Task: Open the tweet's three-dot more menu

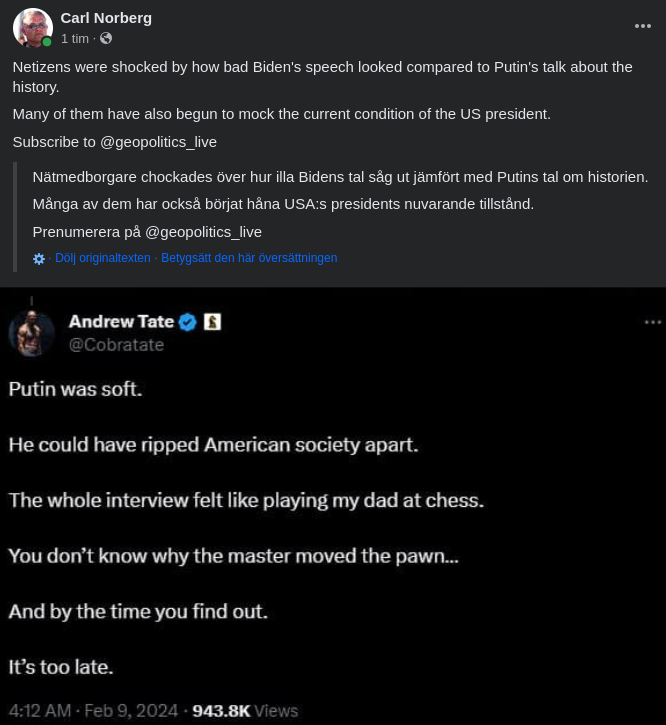Action: 653,322
